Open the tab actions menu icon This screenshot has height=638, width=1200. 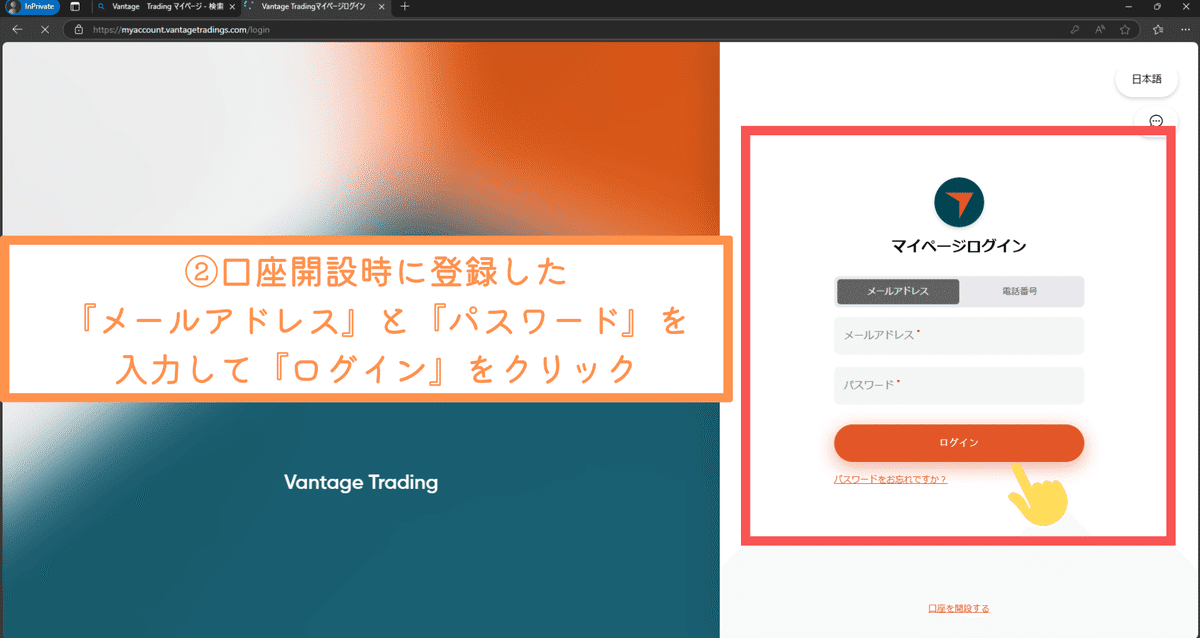click(x=75, y=7)
